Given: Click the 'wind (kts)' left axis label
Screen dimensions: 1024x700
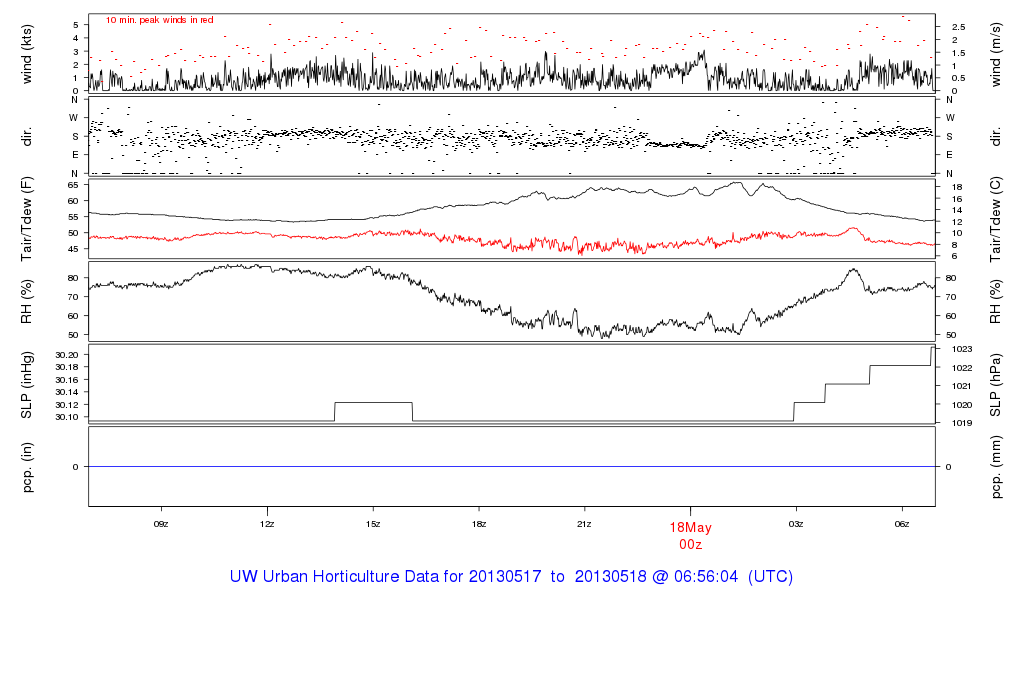Looking at the screenshot, I should click(27, 54).
